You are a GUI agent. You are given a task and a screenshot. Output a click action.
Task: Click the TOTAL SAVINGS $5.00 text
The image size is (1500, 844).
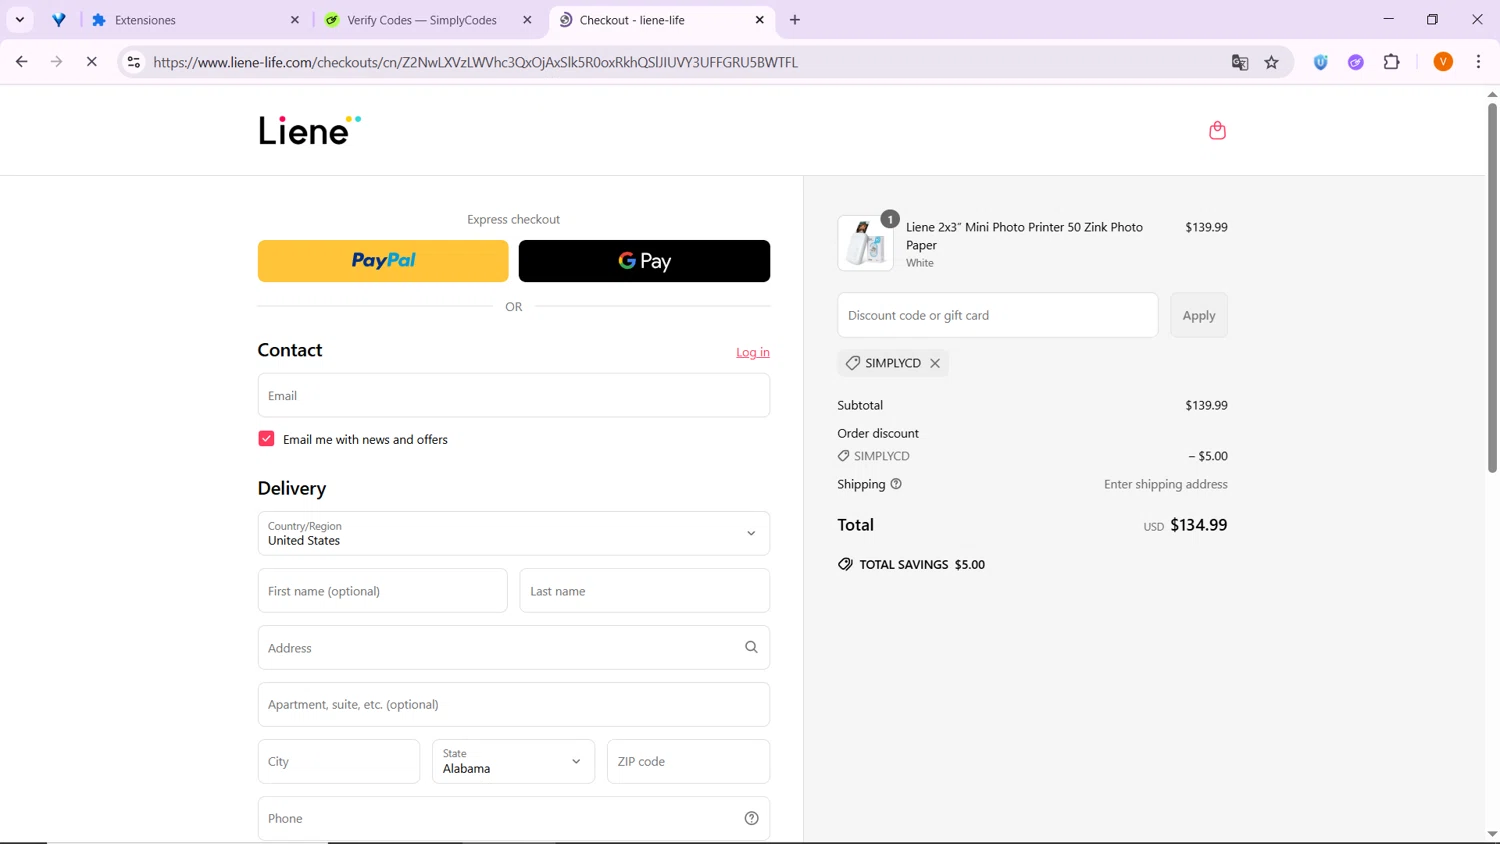[922, 564]
